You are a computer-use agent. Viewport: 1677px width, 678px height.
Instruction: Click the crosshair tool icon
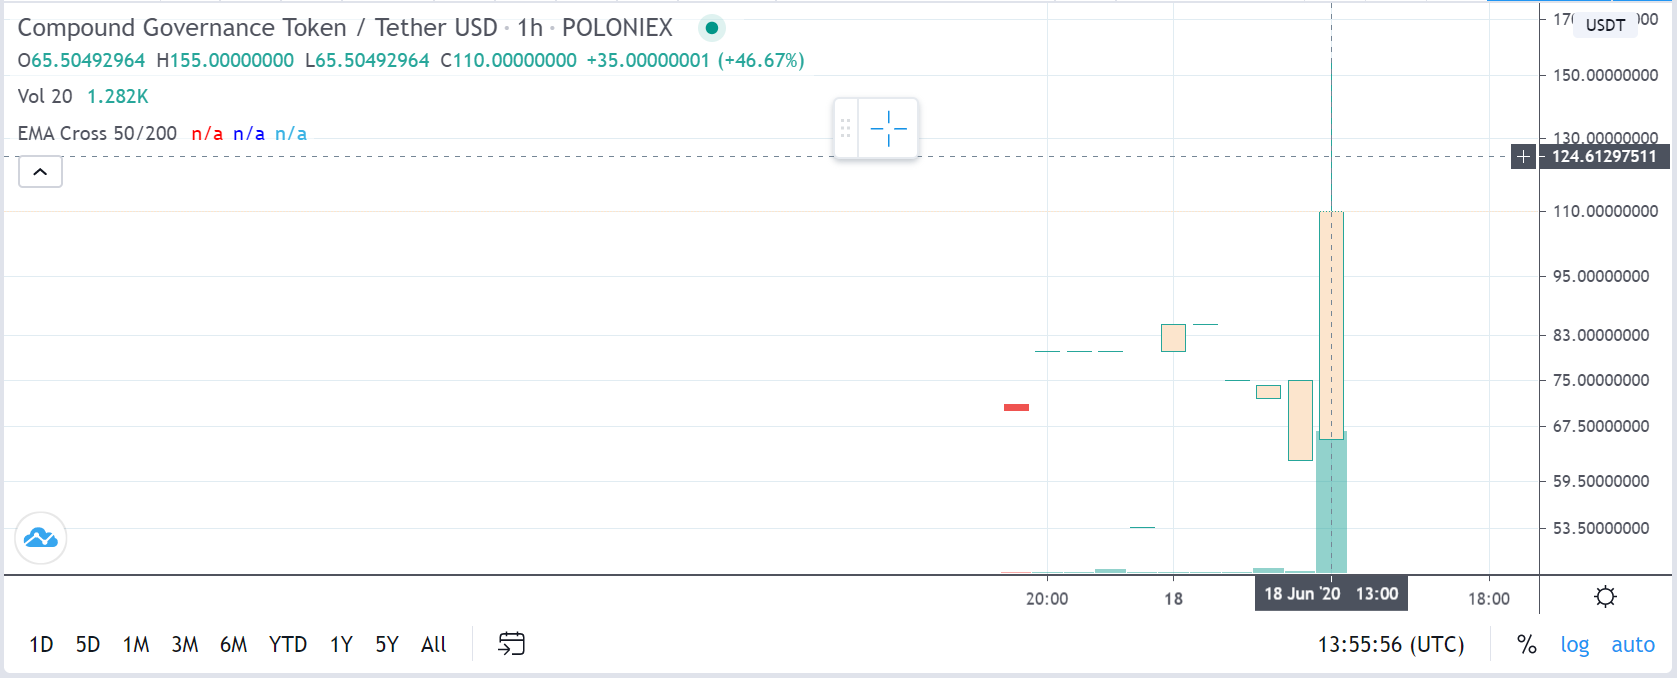tap(888, 129)
